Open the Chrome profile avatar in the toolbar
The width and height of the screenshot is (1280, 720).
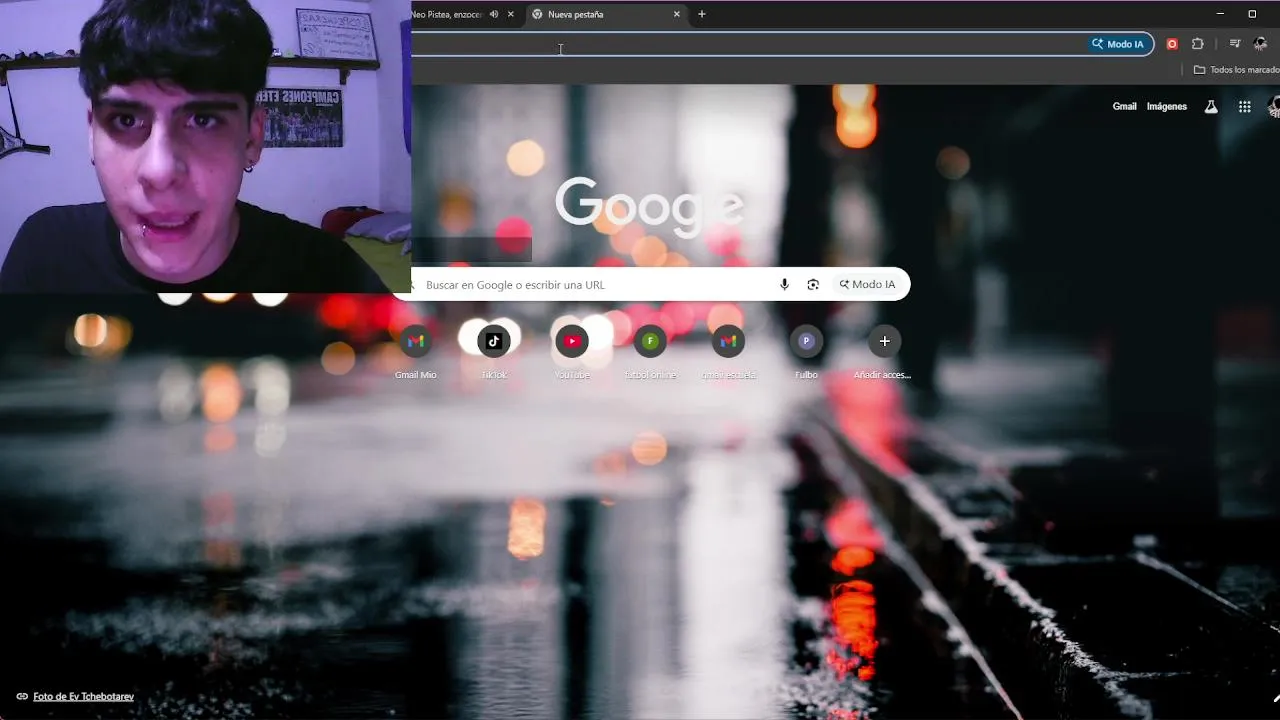click(1261, 44)
